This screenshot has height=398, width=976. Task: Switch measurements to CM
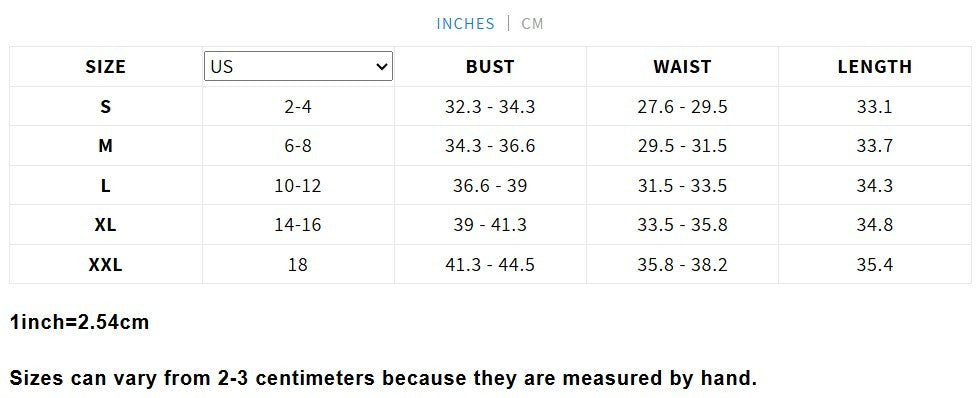532,24
